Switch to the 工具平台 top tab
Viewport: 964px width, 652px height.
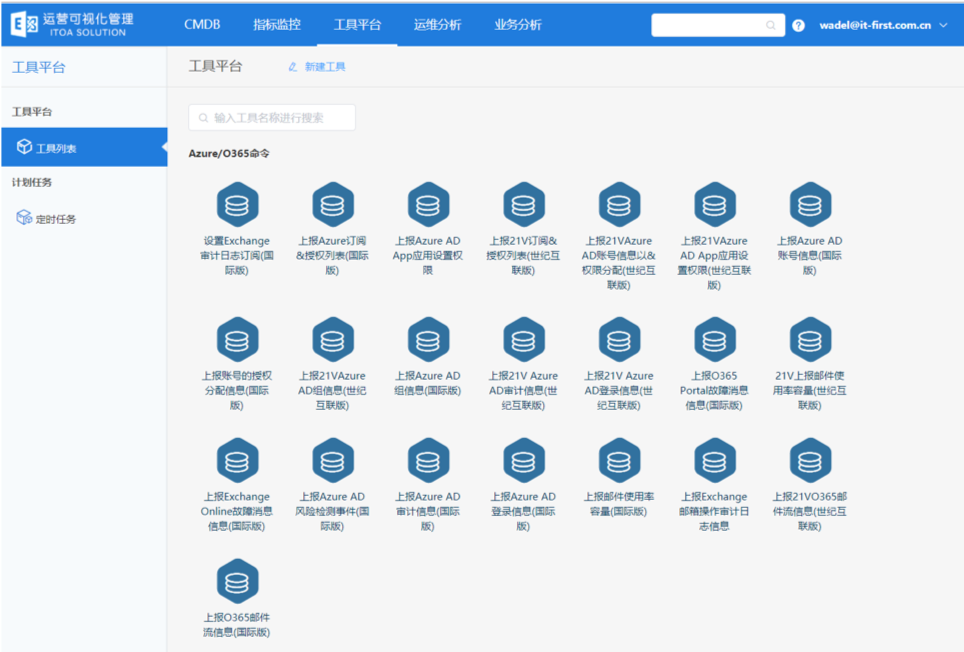pyautogui.click(x=357, y=25)
